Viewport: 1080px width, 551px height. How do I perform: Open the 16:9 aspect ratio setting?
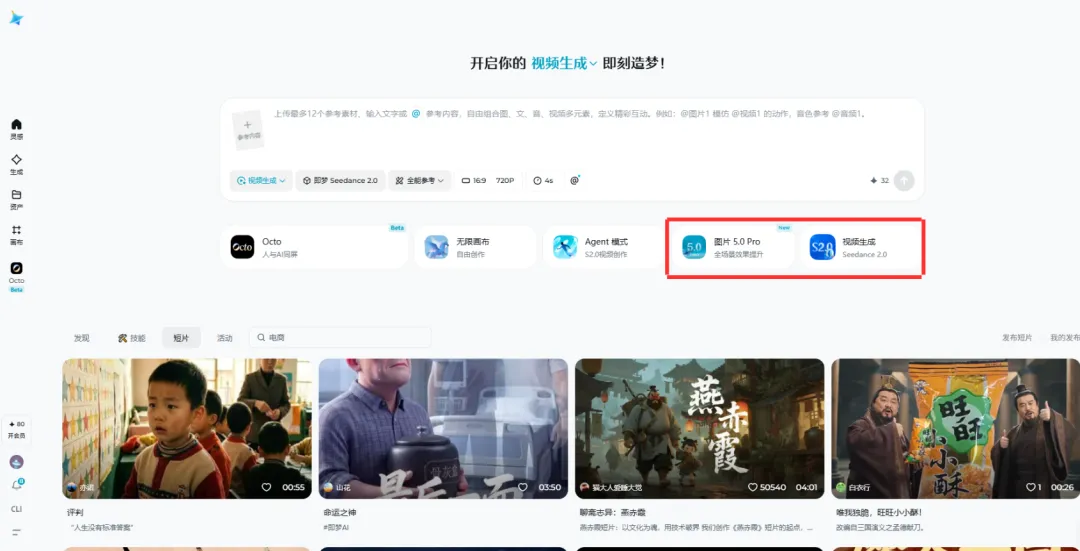tap(474, 180)
